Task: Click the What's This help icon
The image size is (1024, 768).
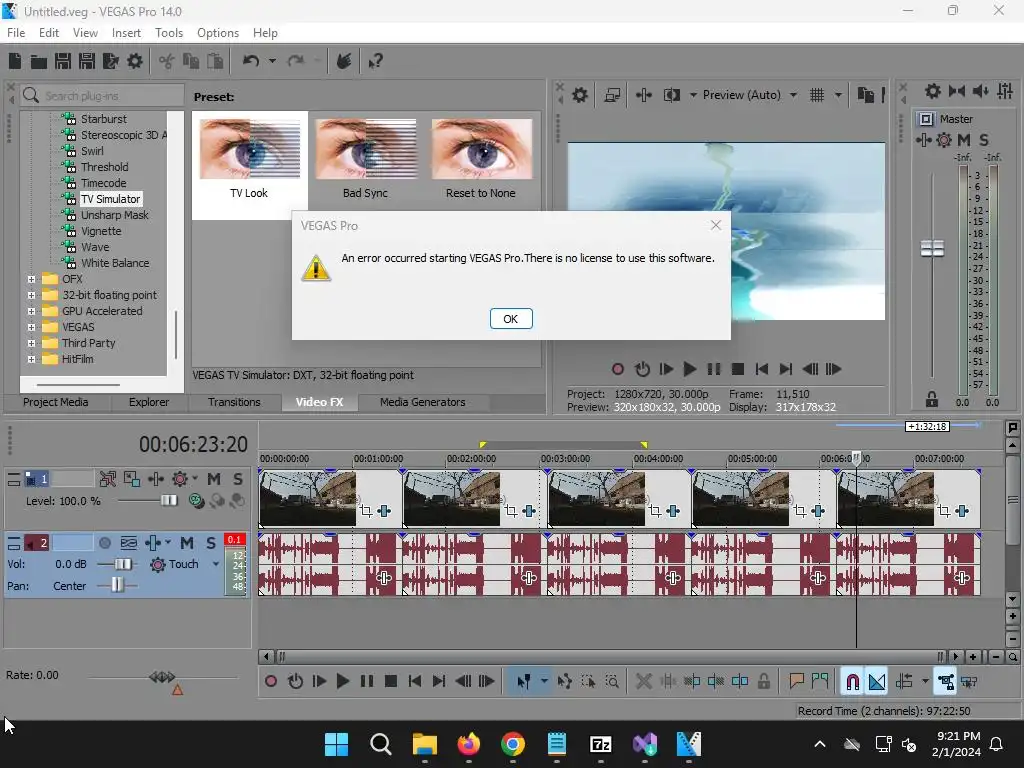Action: [x=376, y=61]
